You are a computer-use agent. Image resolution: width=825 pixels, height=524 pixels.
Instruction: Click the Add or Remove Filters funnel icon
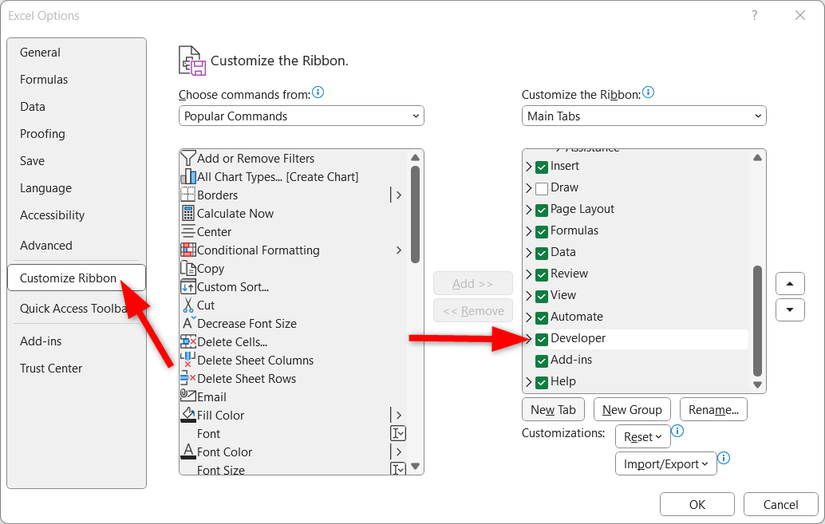click(x=188, y=158)
